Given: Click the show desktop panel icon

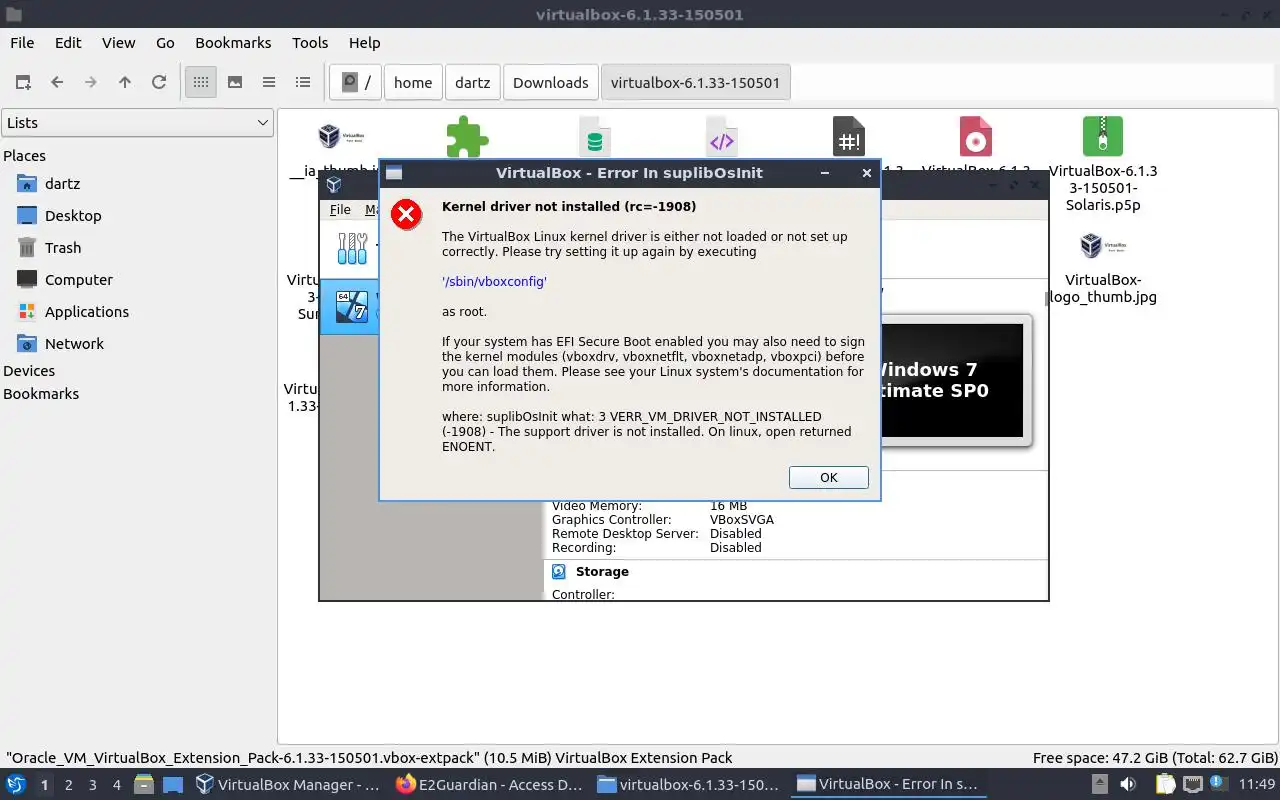Looking at the screenshot, I should (x=173, y=785).
